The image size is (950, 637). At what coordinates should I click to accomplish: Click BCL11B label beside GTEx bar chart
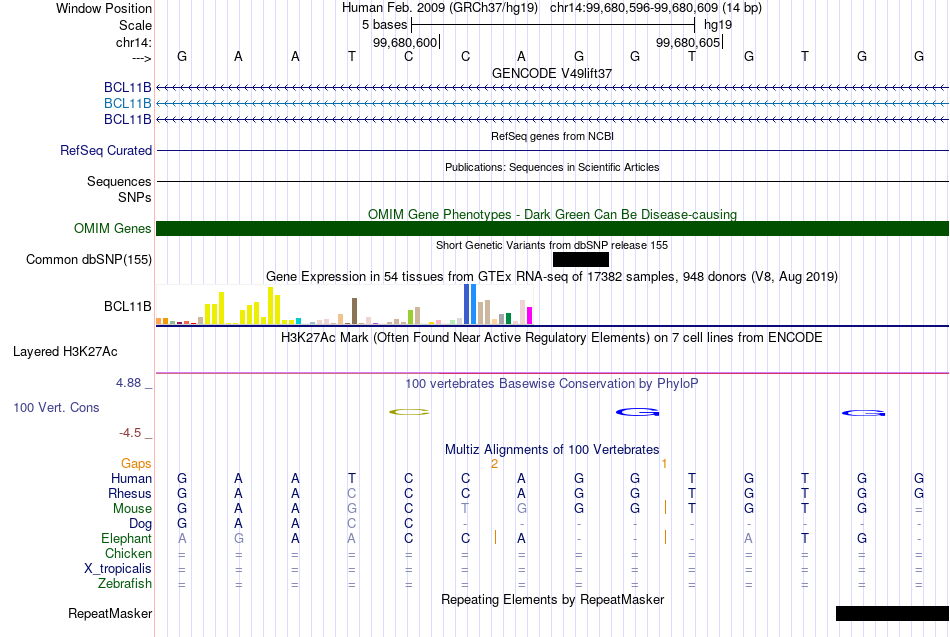point(127,307)
